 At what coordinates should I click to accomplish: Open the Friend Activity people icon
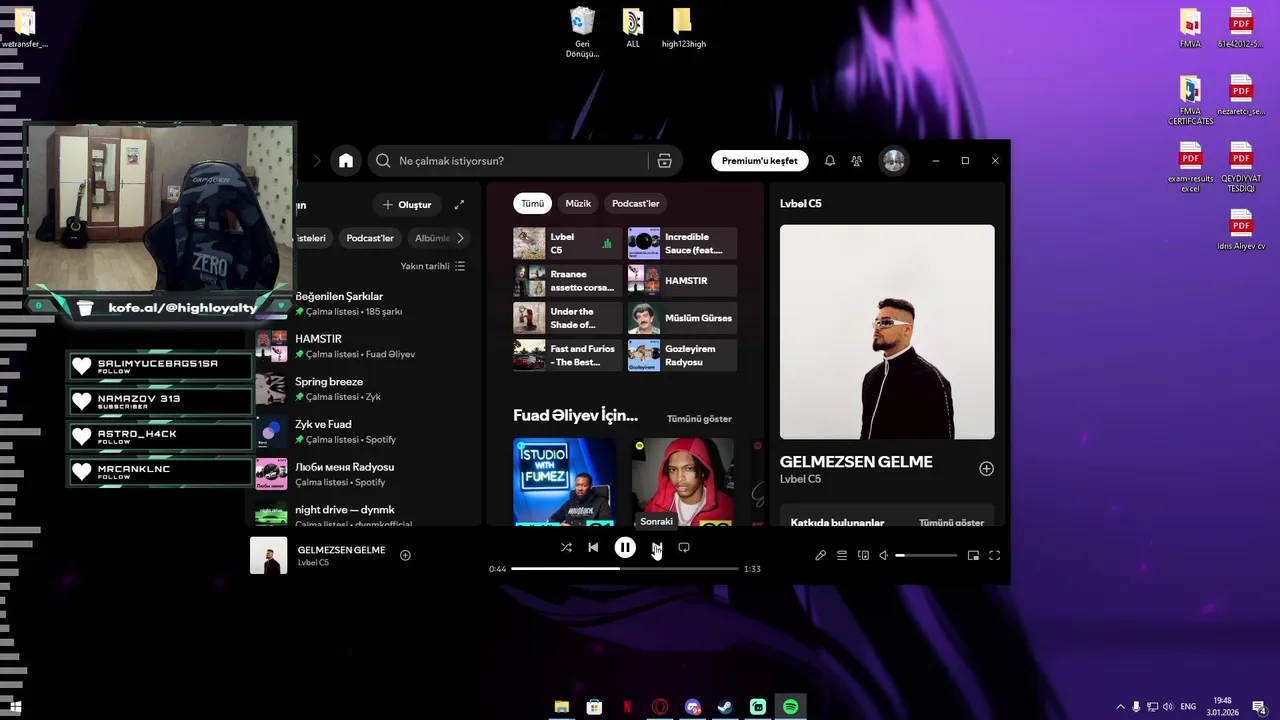(857, 160)
